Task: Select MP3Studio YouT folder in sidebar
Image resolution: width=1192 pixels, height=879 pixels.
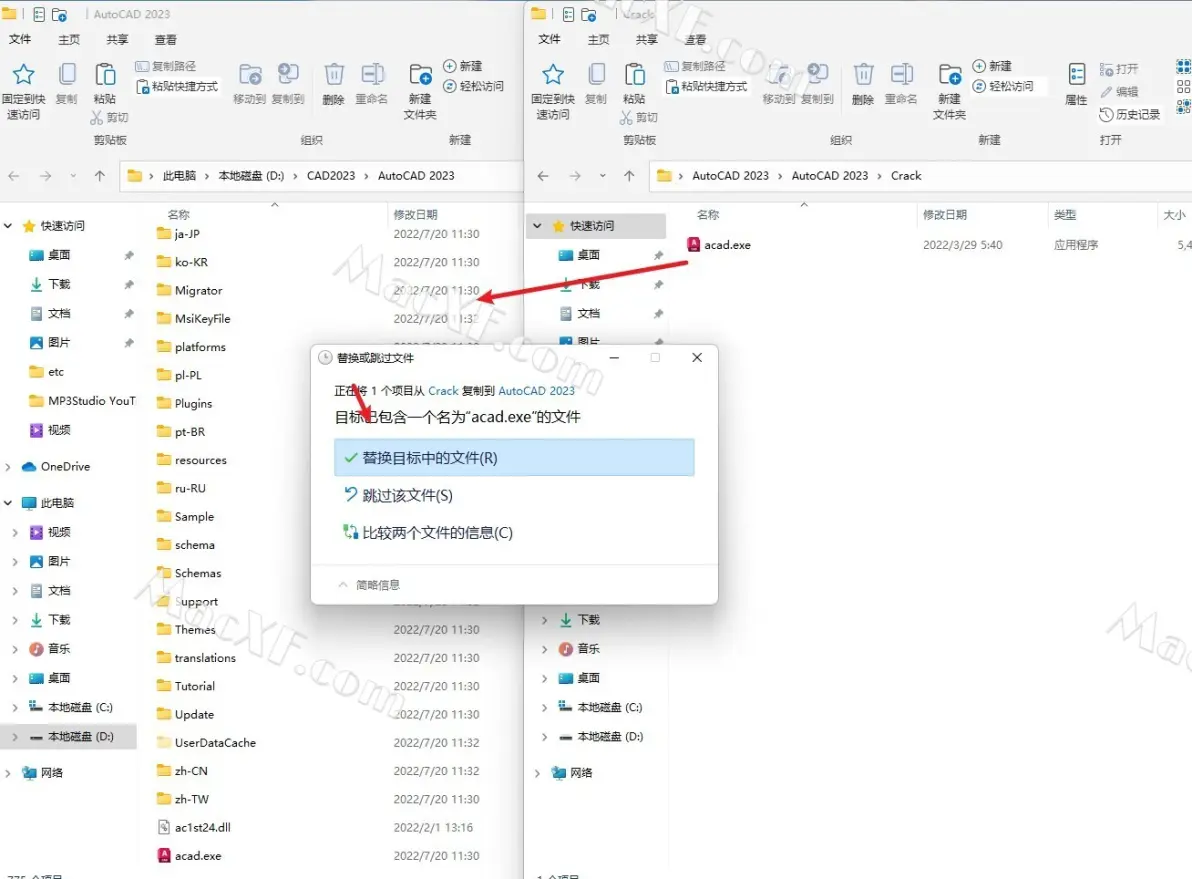Action: point(82,401)
